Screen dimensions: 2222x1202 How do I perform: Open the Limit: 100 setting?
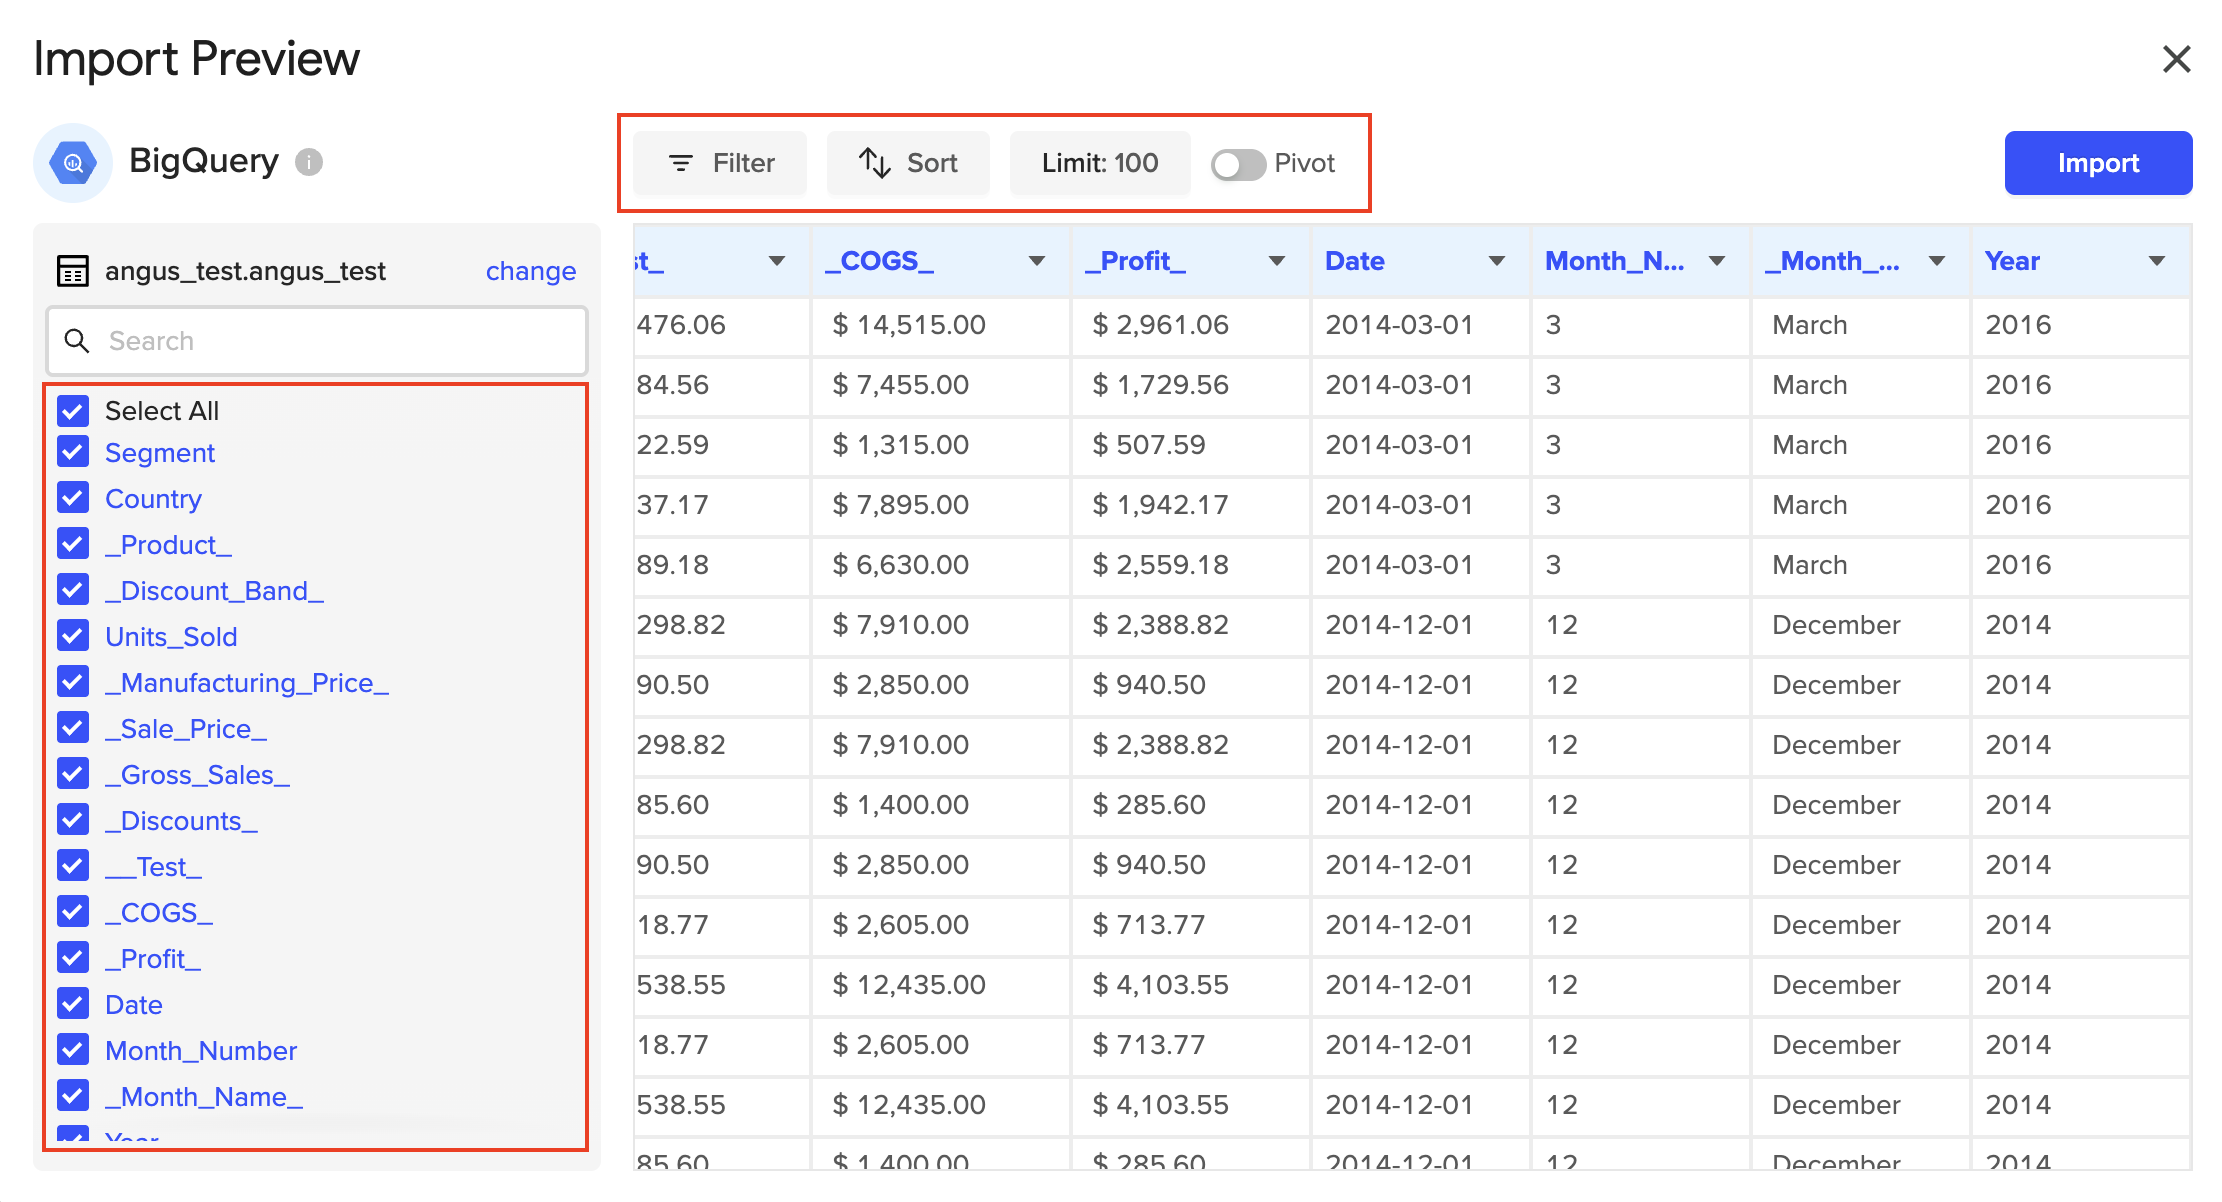(1099, 163)
